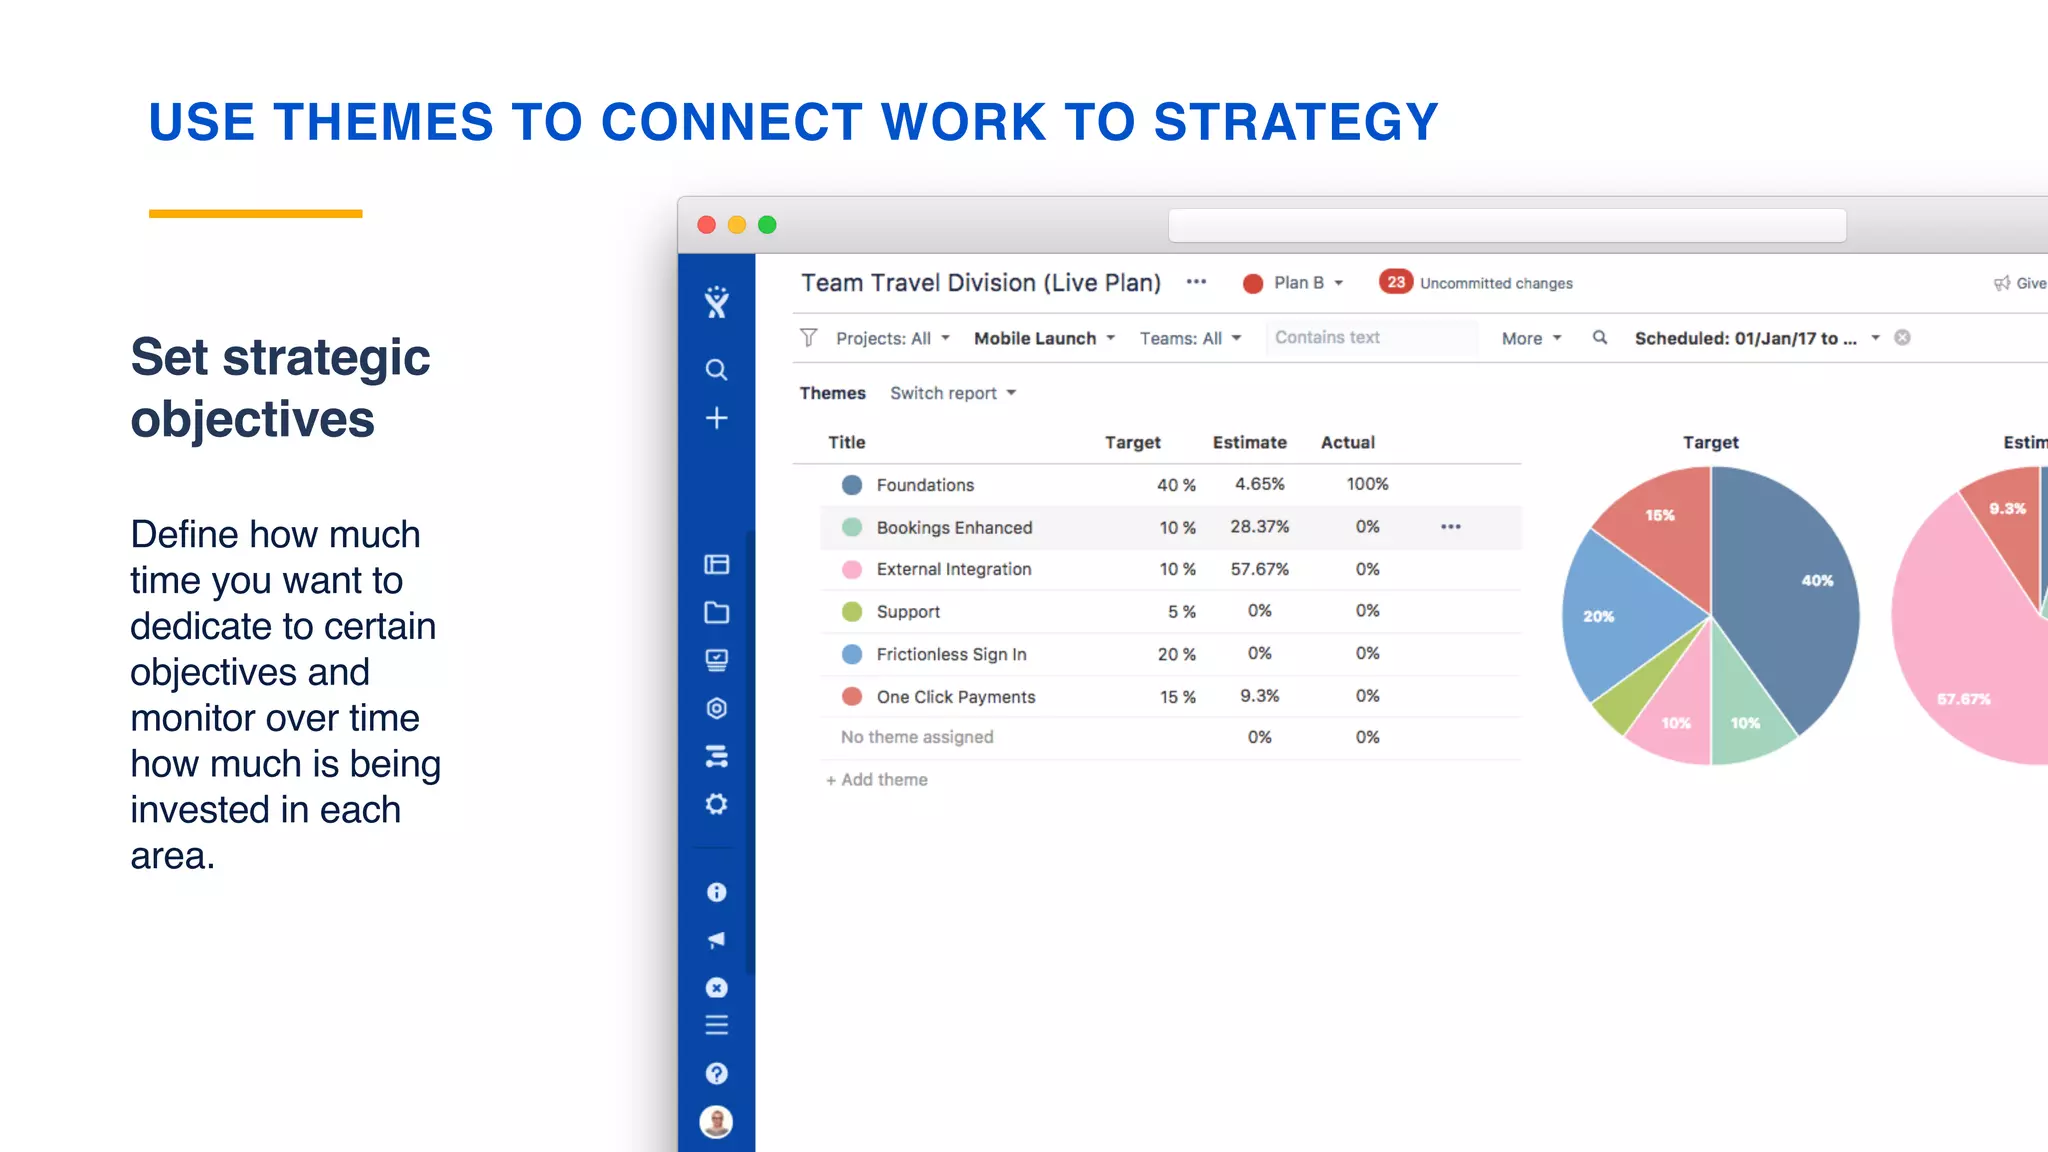Click One Click Payments target 15 %

1177,697
